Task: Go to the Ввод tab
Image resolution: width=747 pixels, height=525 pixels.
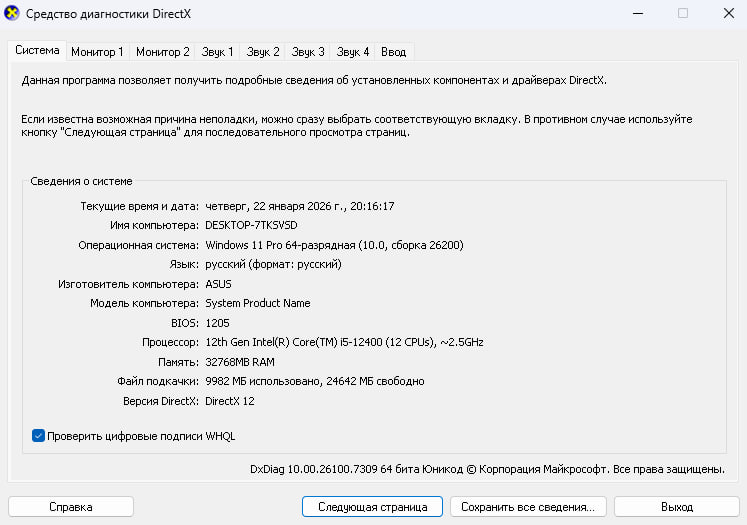Action: click(x=394, y=52)
